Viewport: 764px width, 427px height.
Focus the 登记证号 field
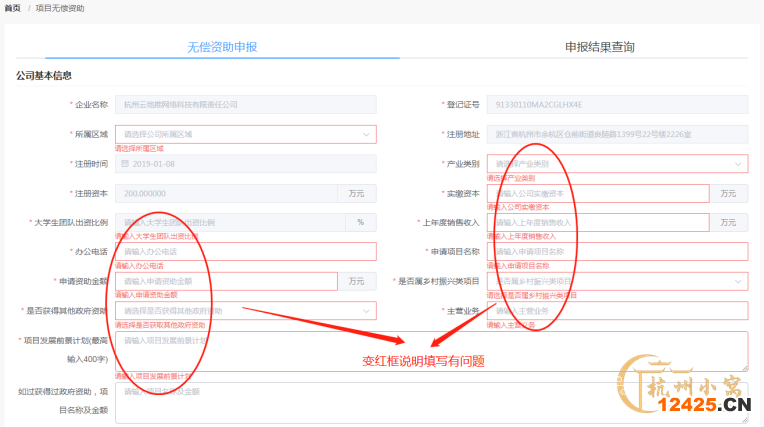(x=616, y=104)
